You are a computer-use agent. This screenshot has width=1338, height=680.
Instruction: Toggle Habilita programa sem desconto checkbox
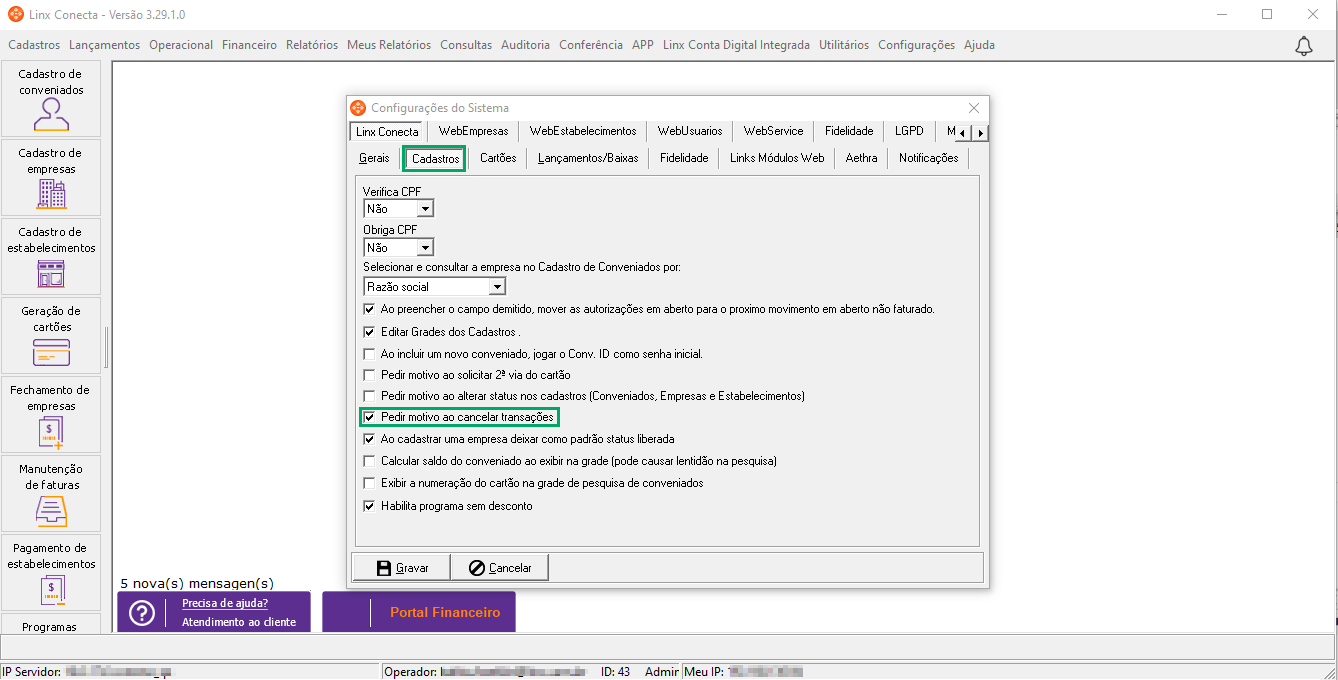(x=370, y=506)
